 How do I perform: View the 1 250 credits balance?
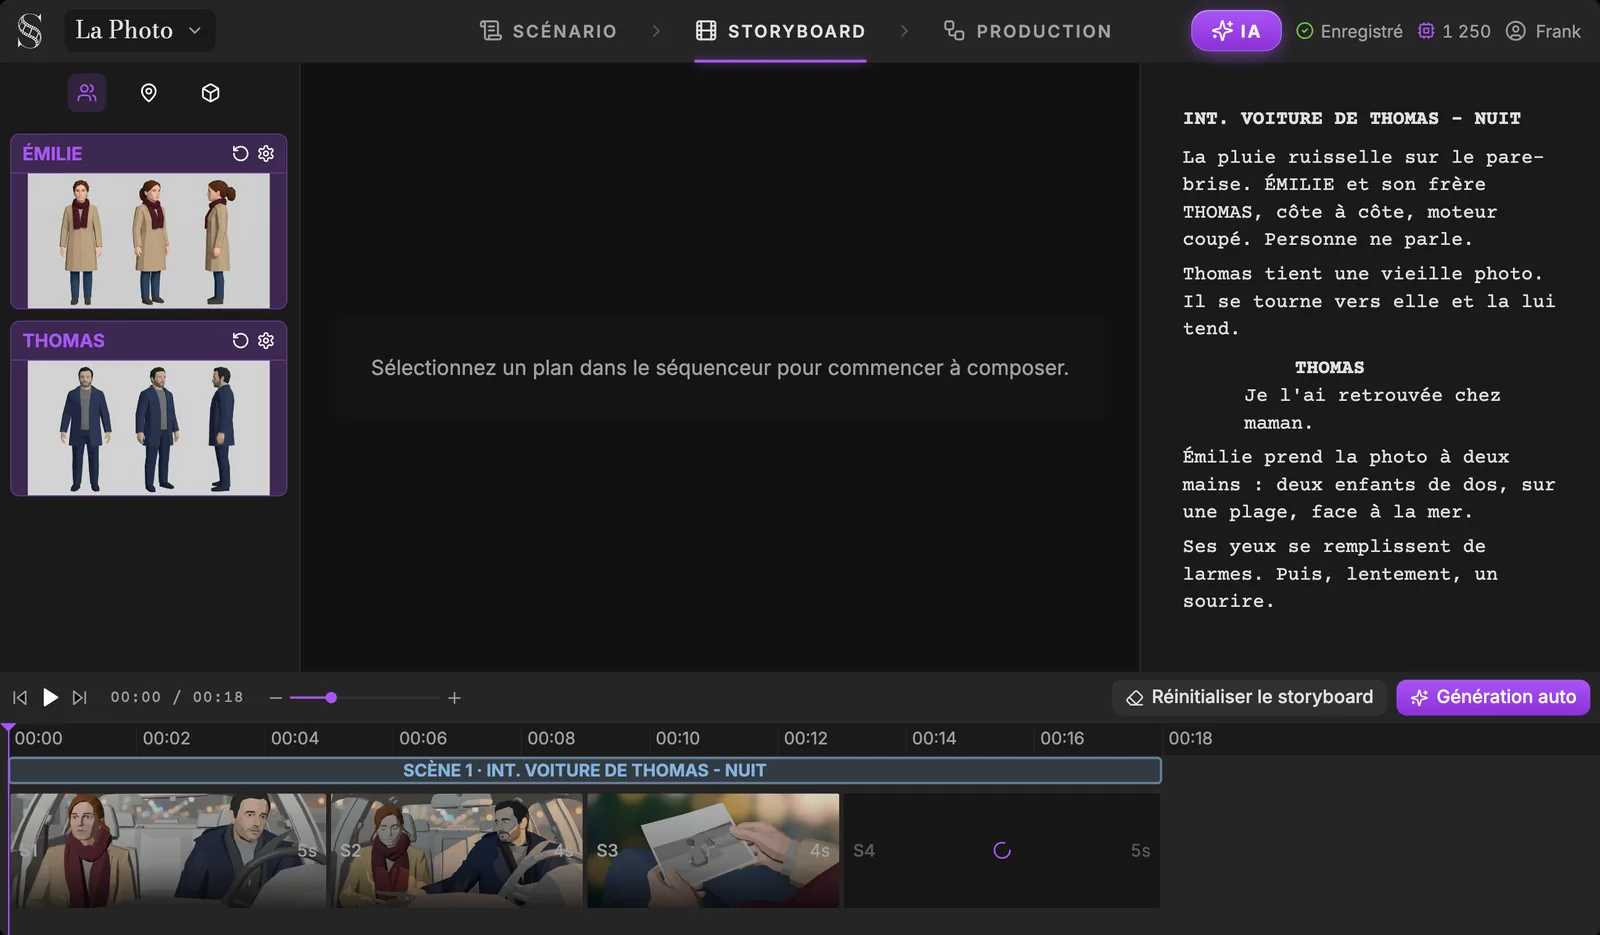click(1454, 31)
